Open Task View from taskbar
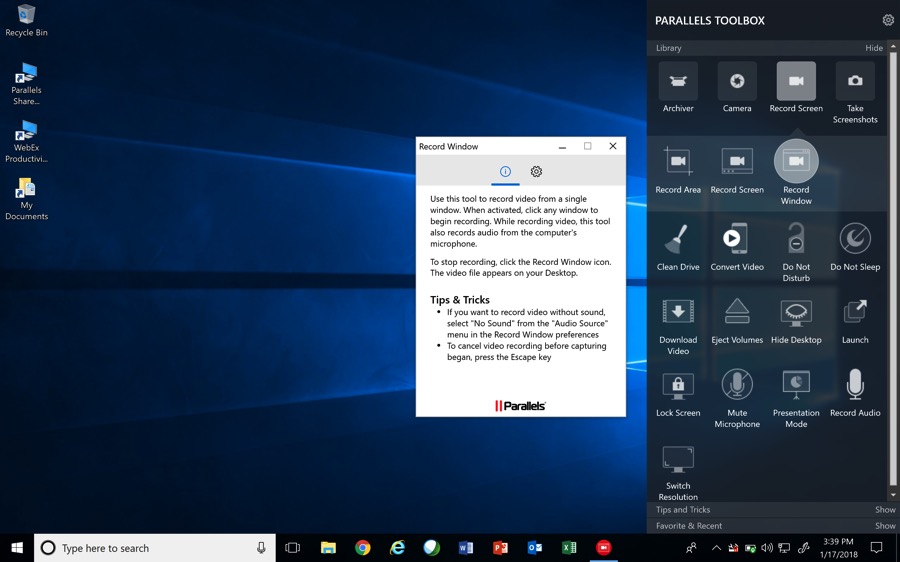The height and width of the screenshot is (562, 900). click(x=293, y=548)
